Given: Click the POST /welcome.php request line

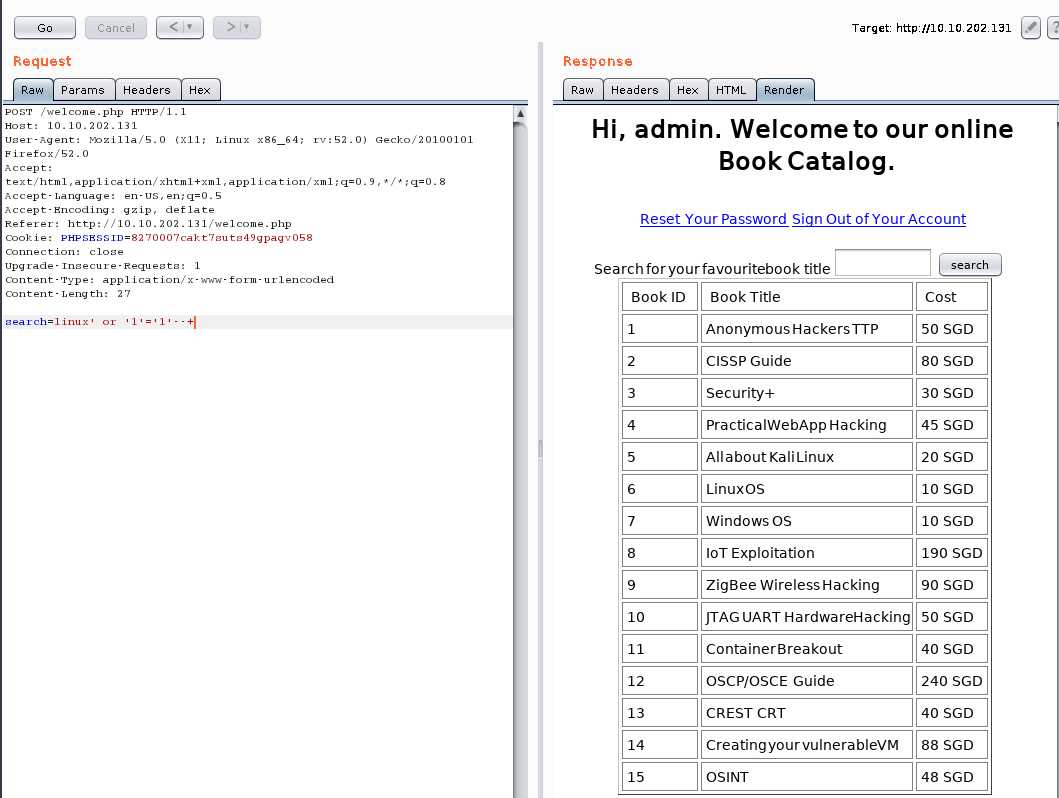Looking at the screenshot, I should coord(96,112).
